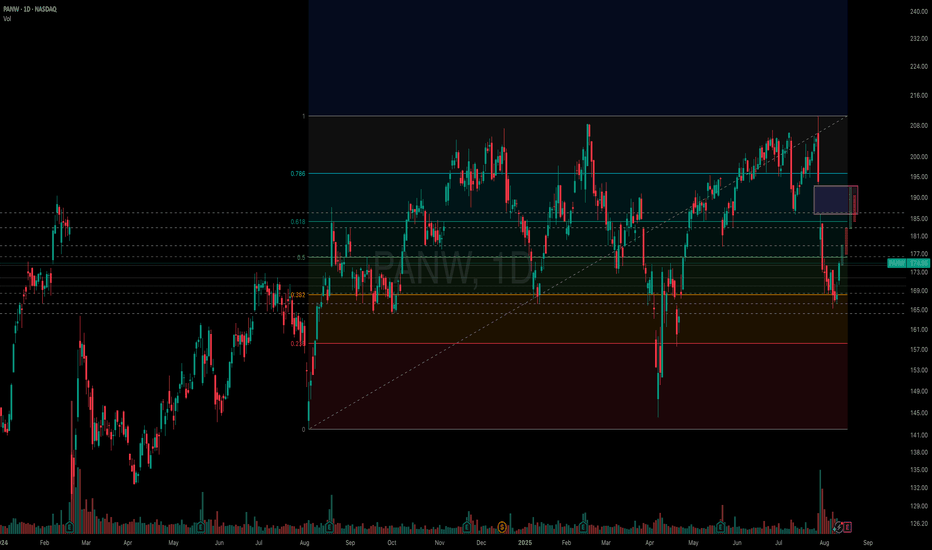Click the 141.00 price axis label

(918, 435)
